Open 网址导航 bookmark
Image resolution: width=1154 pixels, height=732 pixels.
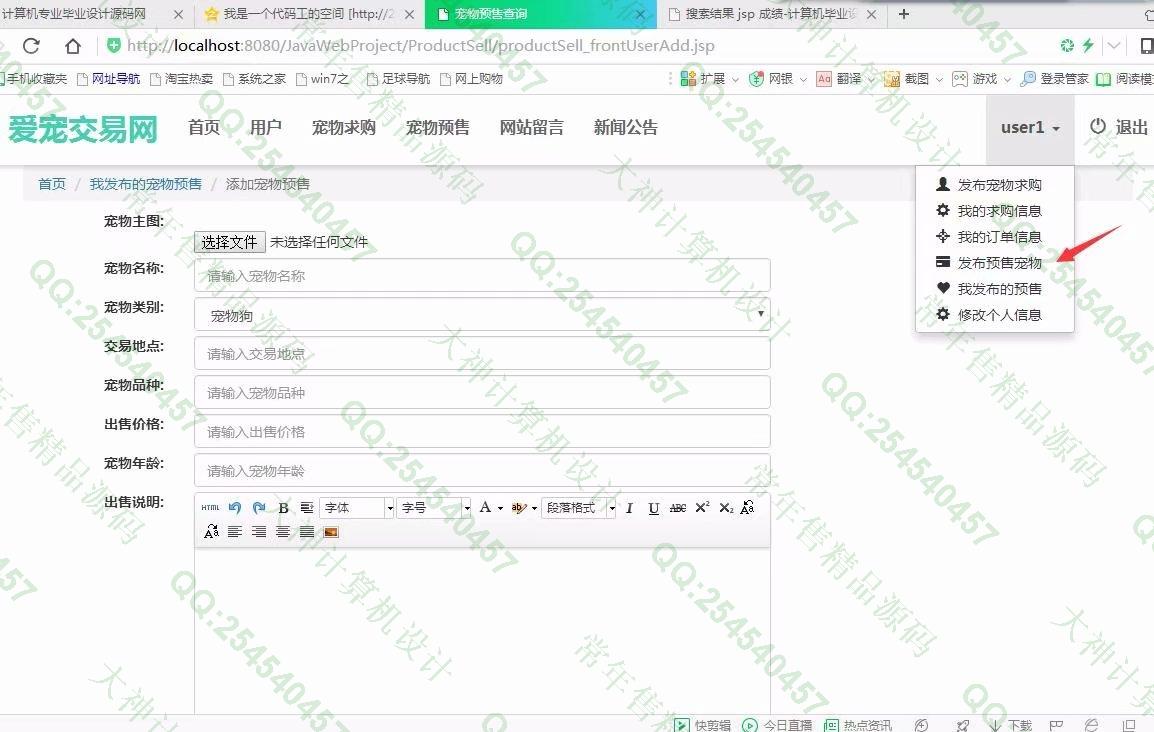[x=109, y=79]
